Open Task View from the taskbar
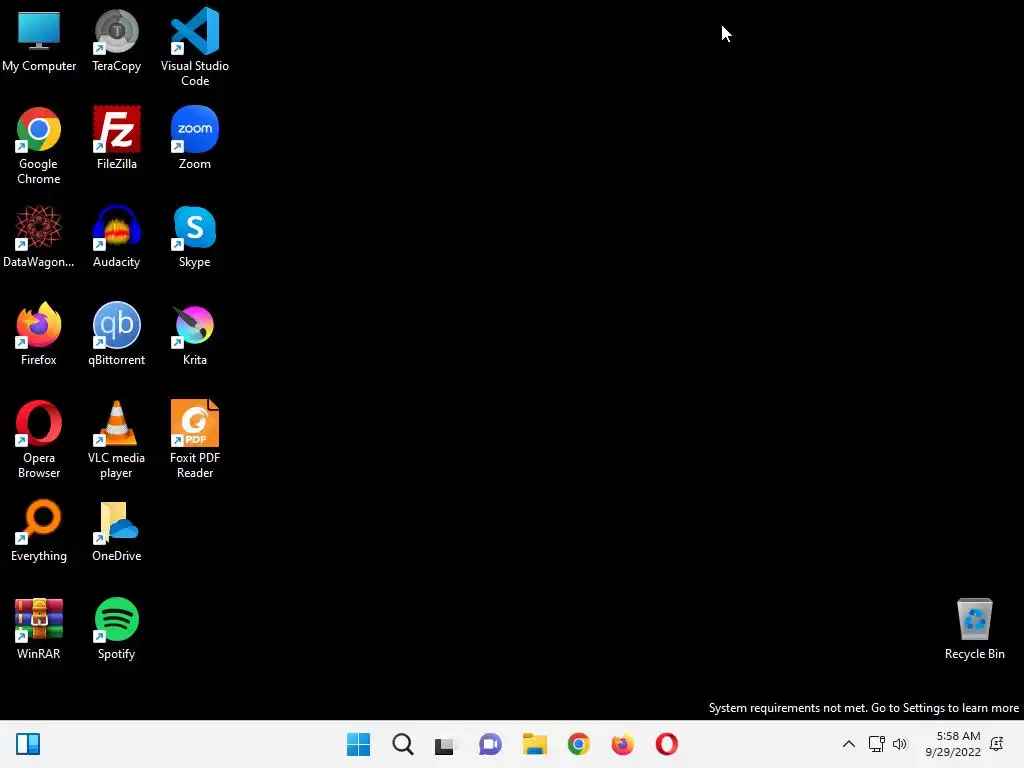Image resolution: width=1024 pixels, height=768 pixels. (x=446, y=744)
